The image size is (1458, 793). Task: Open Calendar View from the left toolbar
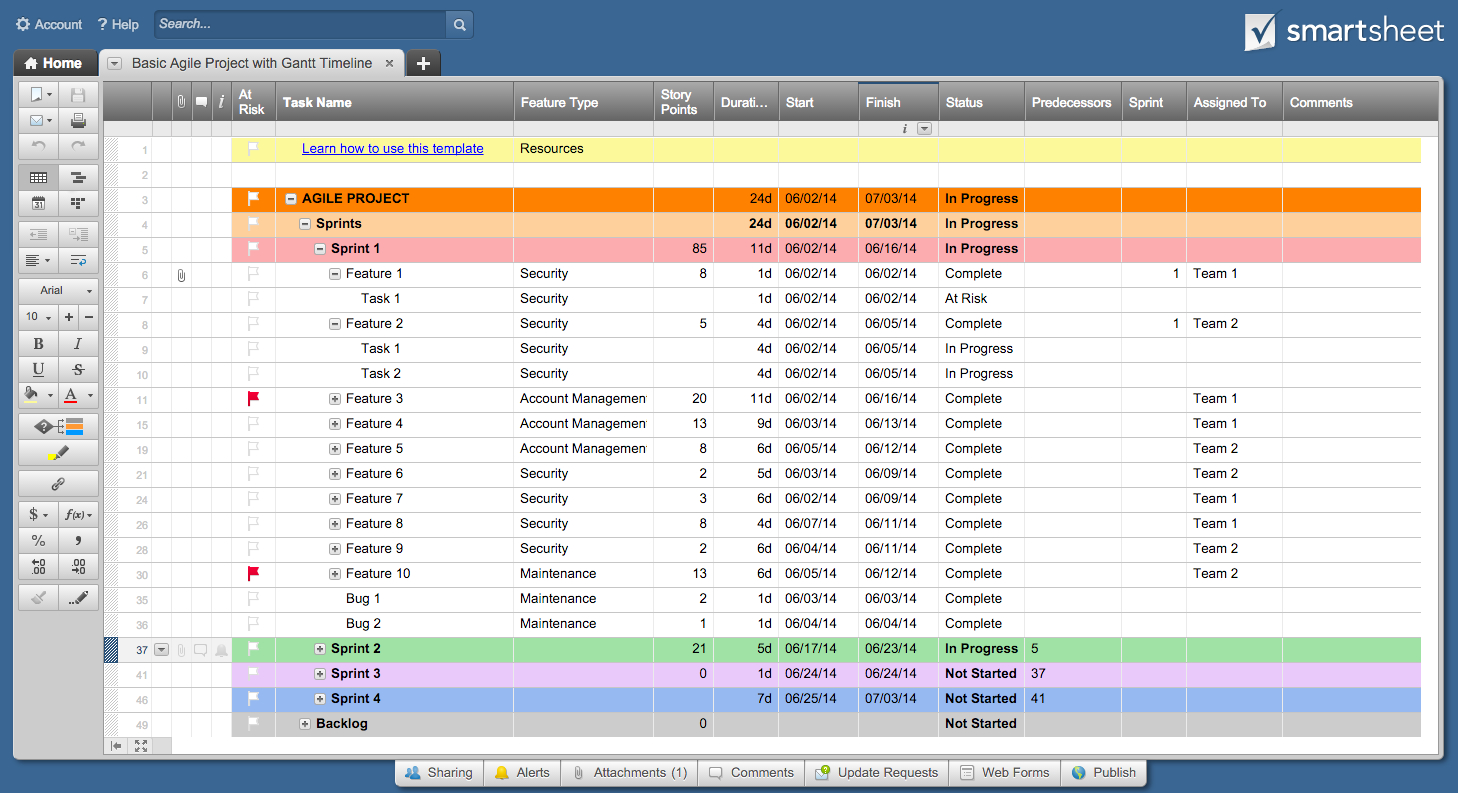(x=38, y=203)
